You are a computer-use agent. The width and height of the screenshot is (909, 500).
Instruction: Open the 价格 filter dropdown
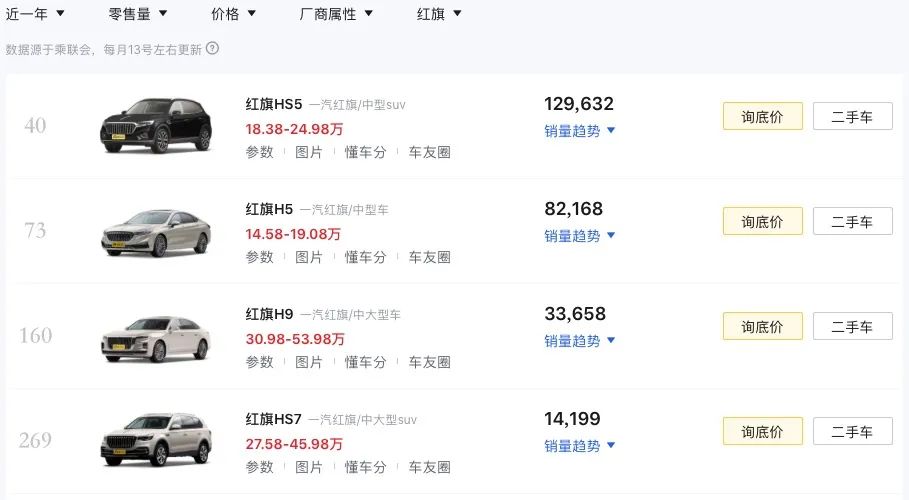(x=234, y=14)
